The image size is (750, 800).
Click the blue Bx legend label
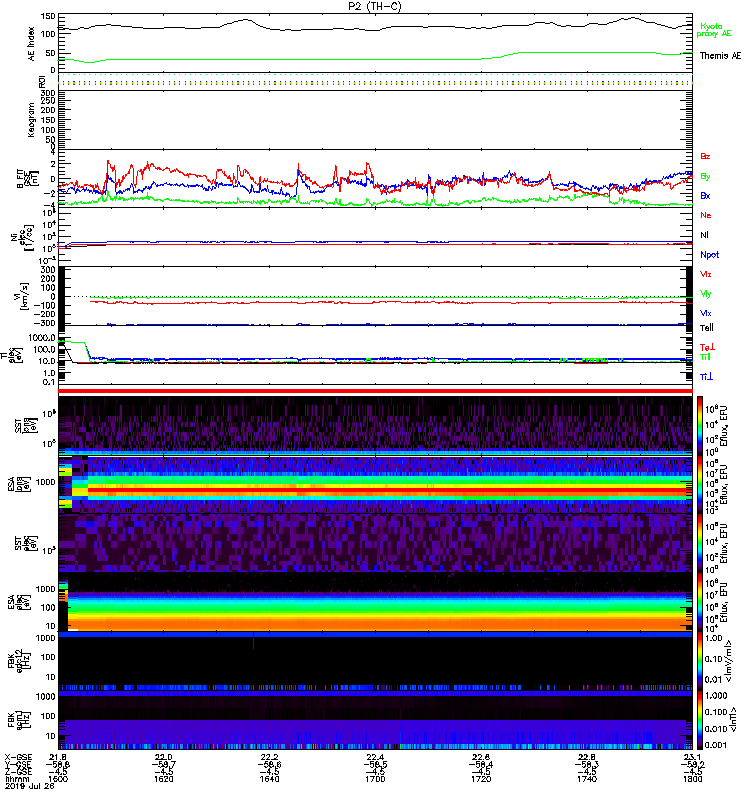705,195
